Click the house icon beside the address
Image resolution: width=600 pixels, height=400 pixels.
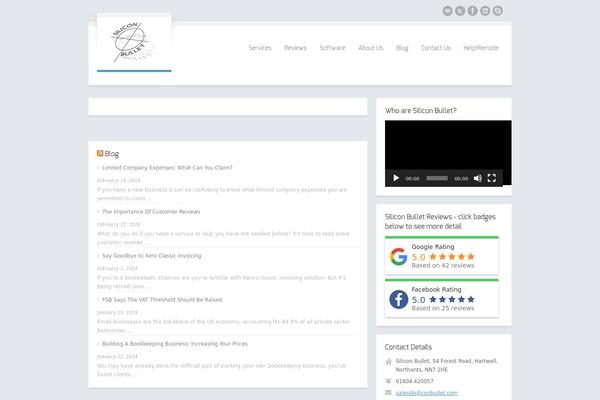[x=388, y=361]
